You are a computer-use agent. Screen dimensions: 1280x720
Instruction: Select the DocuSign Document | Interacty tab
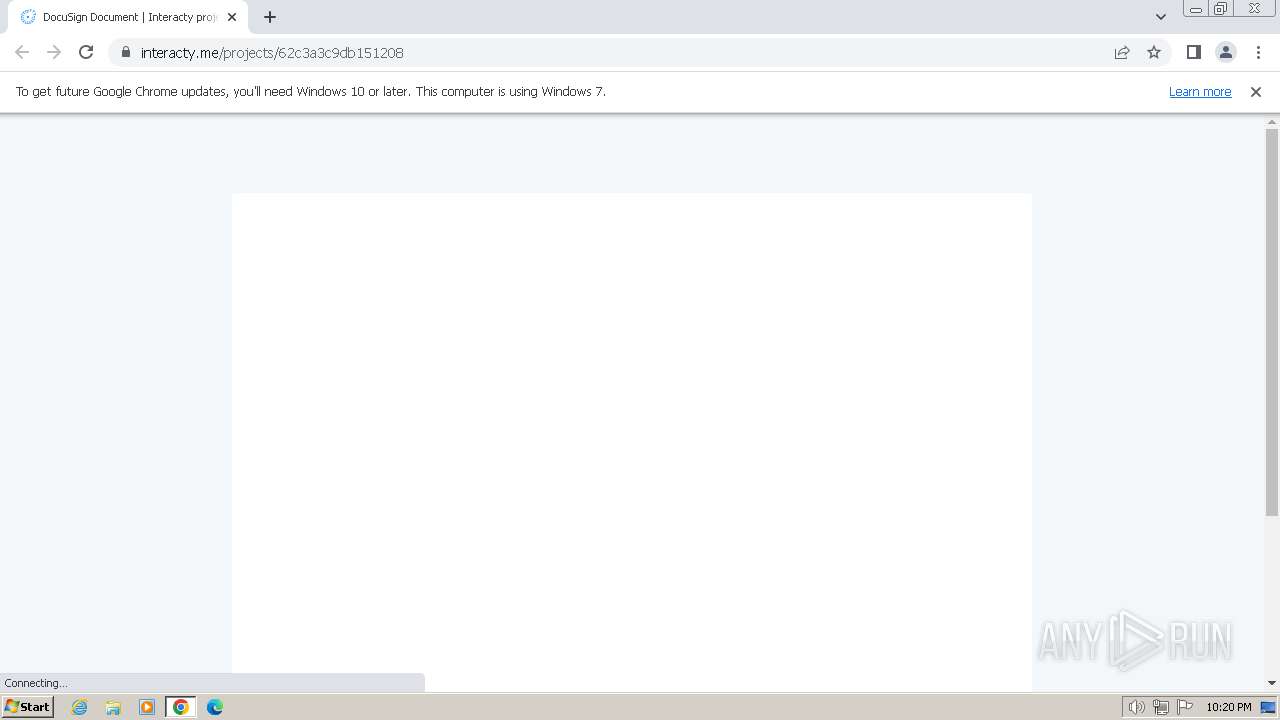pyautogui.click(x=128, y=17)
